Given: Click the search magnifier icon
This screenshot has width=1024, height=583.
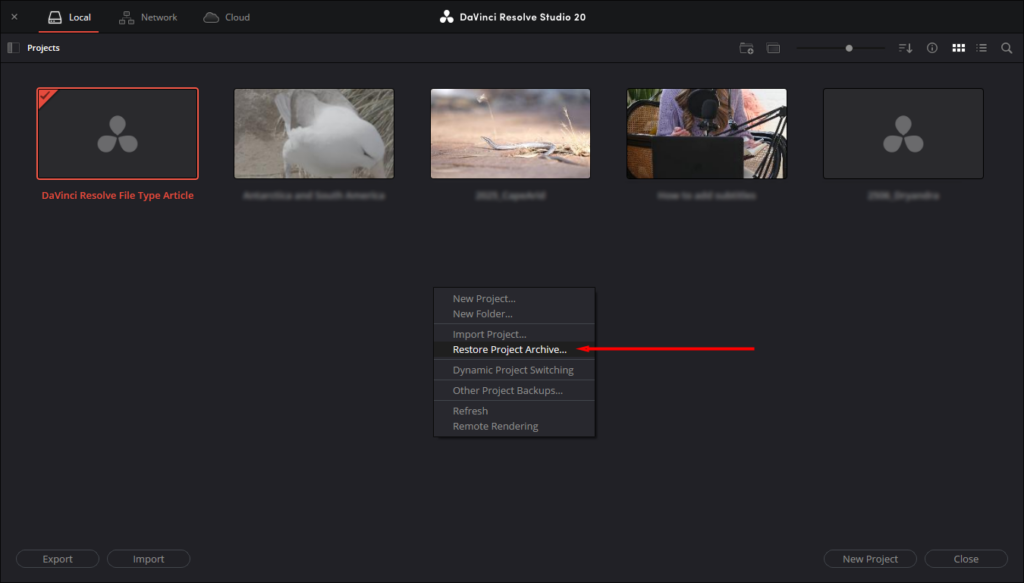Looking at the screenshot, I should point(1006,48).
